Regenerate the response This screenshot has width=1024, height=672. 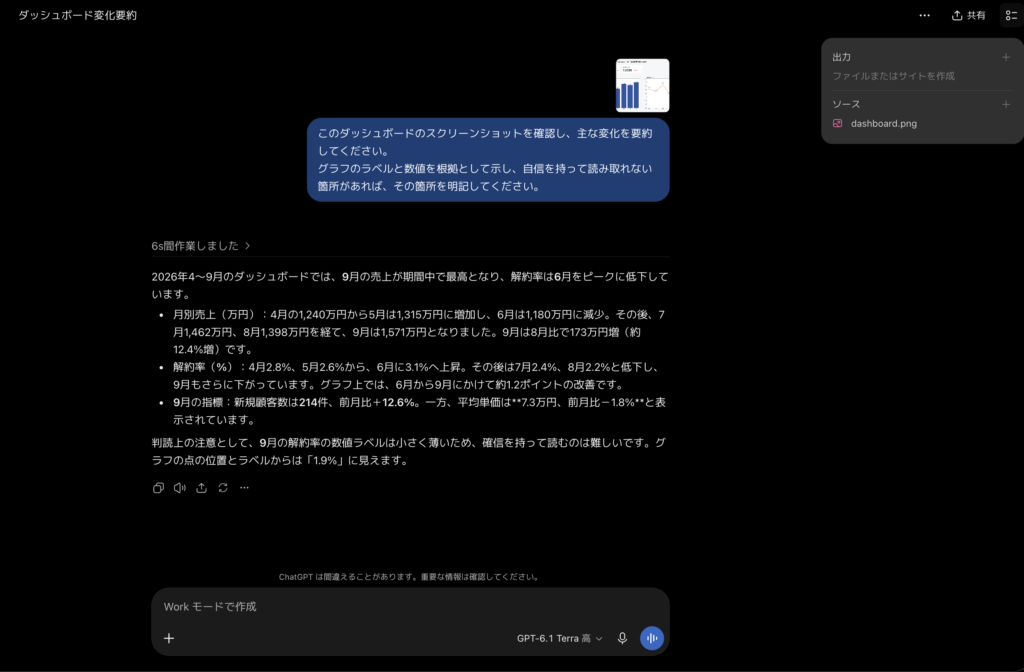coord(223,488)
